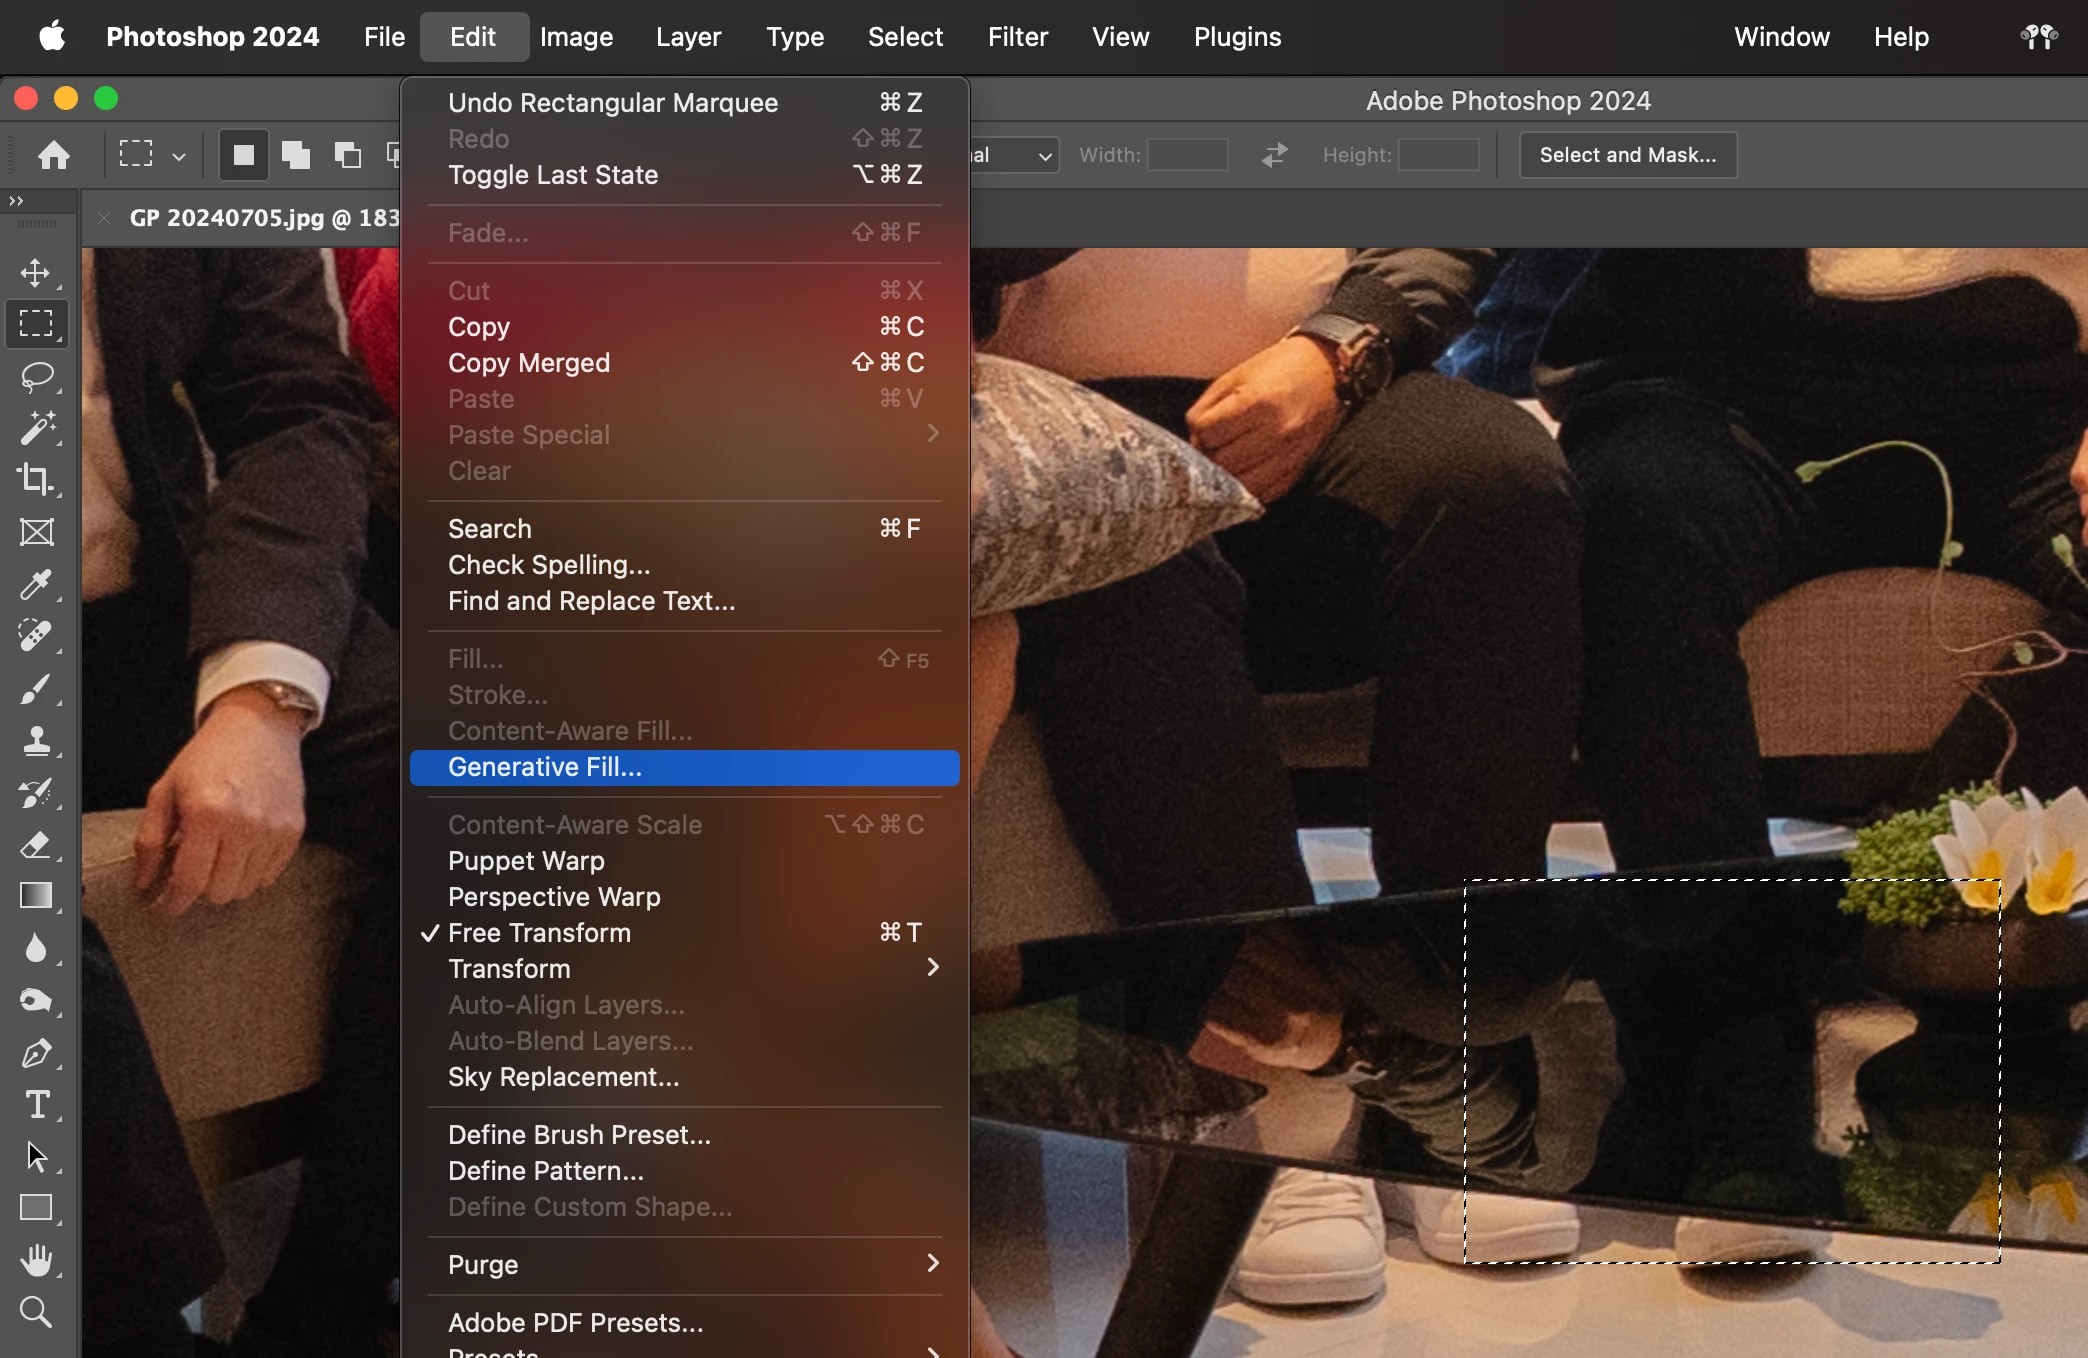The width and height of the screenshot is (2088, 1358).
Task: Select the Horizontal Type tool
Action: [36, 1105]
